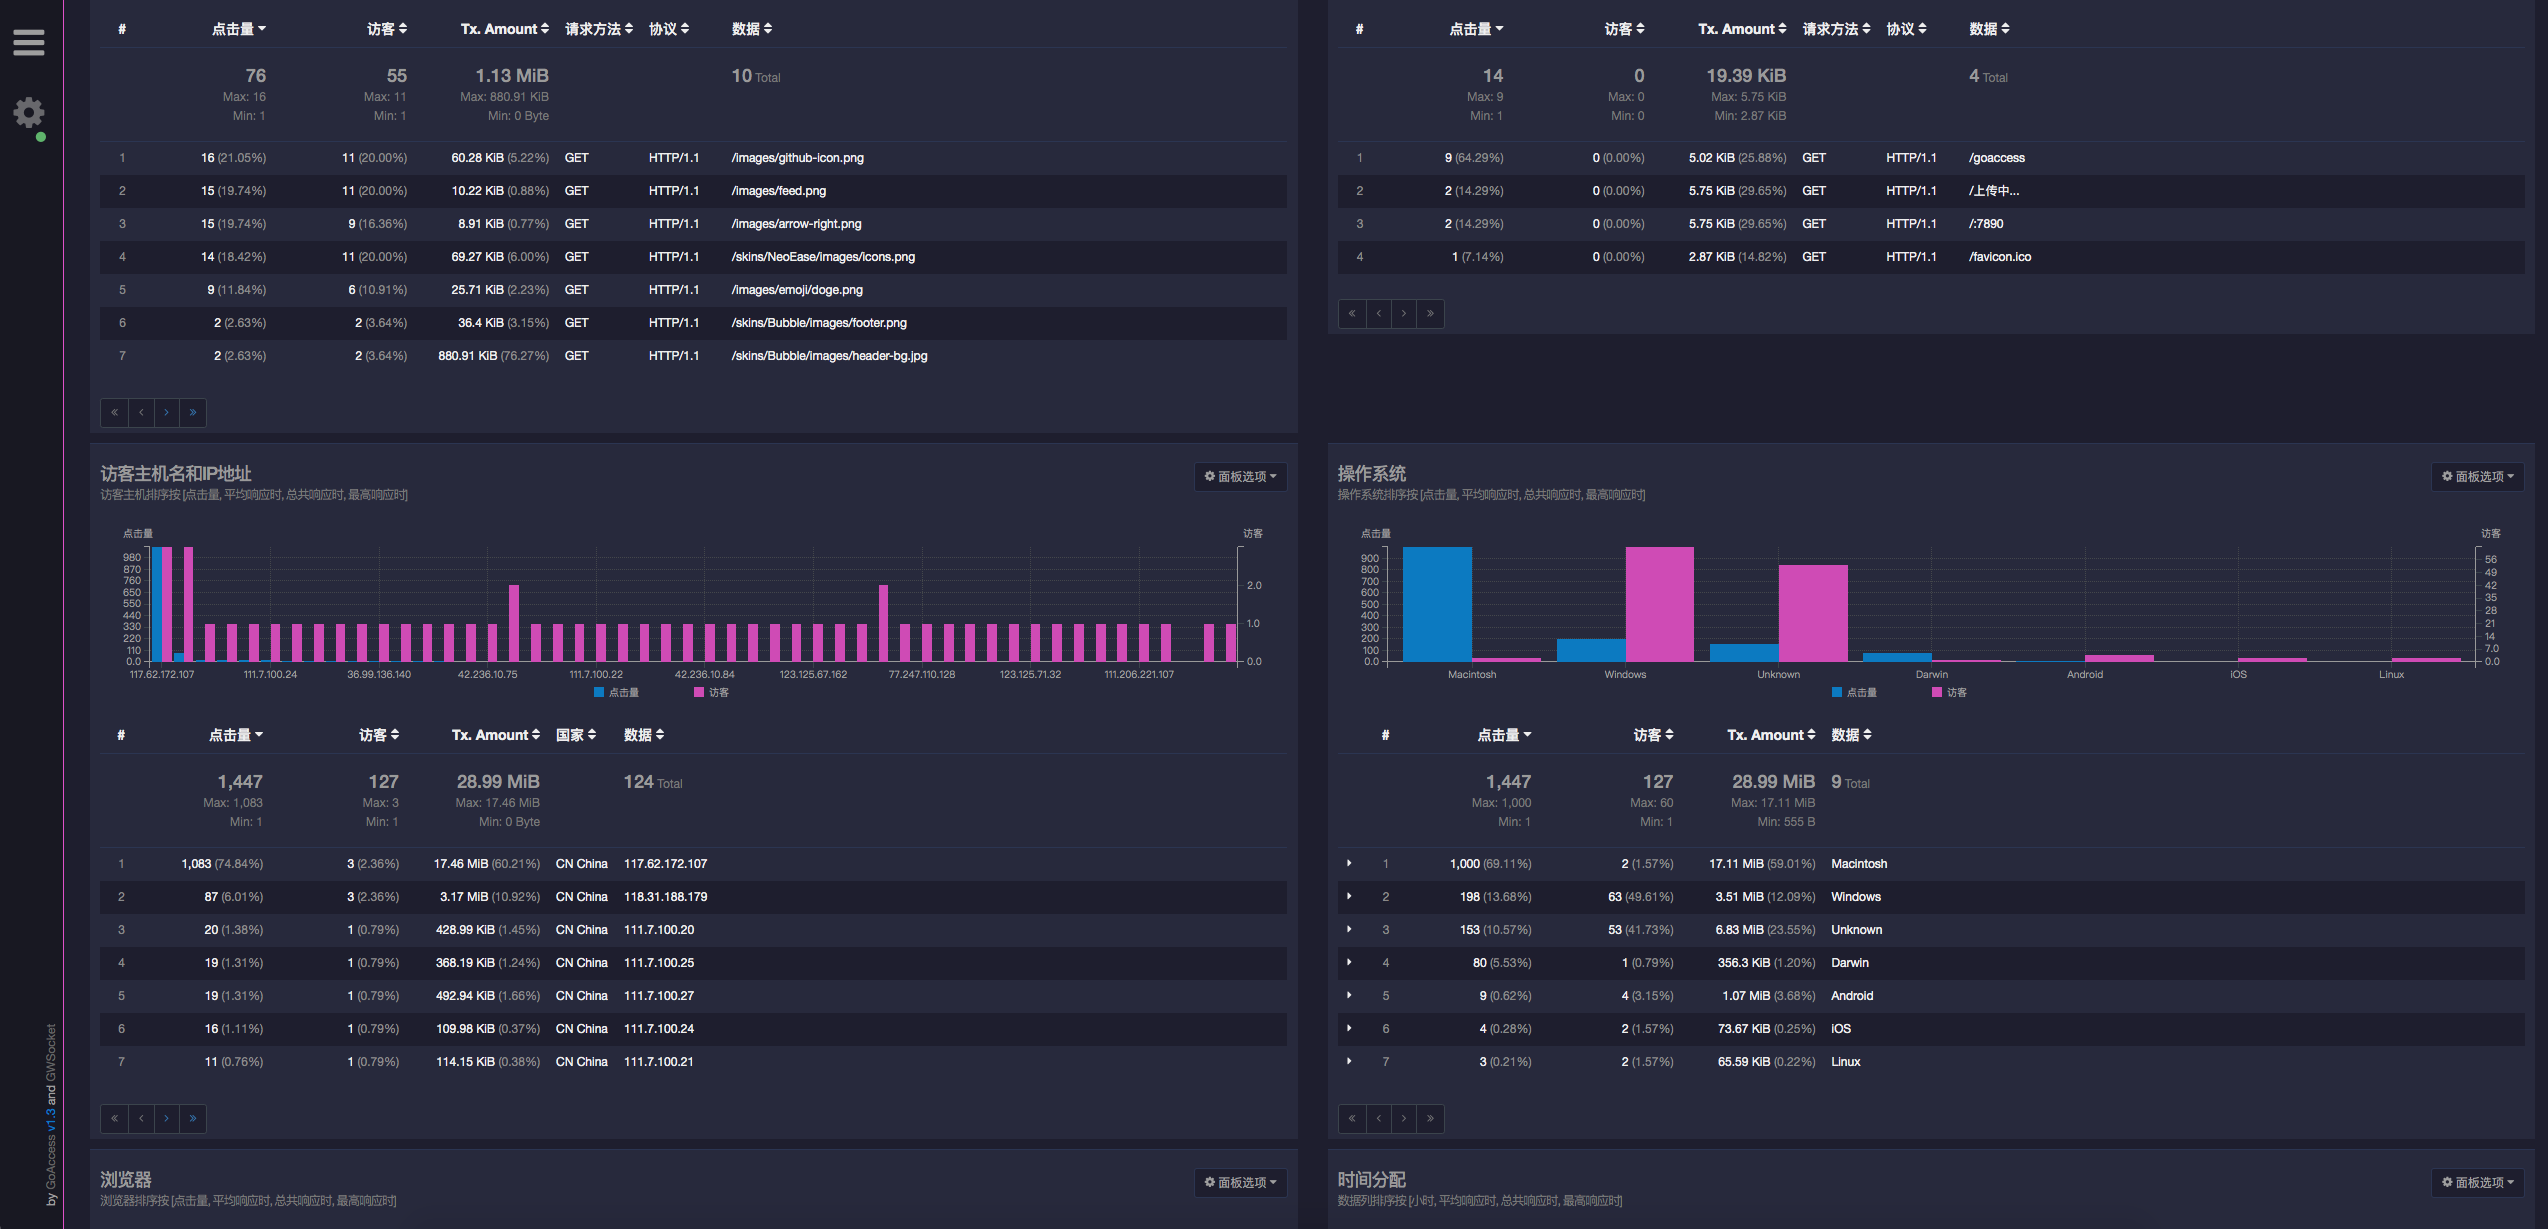The width and height of the screenshot is (2548, 1229).
Task: Open the 面板选项 dropdown for the 时间分配 panel
Action: tap(2477, 1182)
